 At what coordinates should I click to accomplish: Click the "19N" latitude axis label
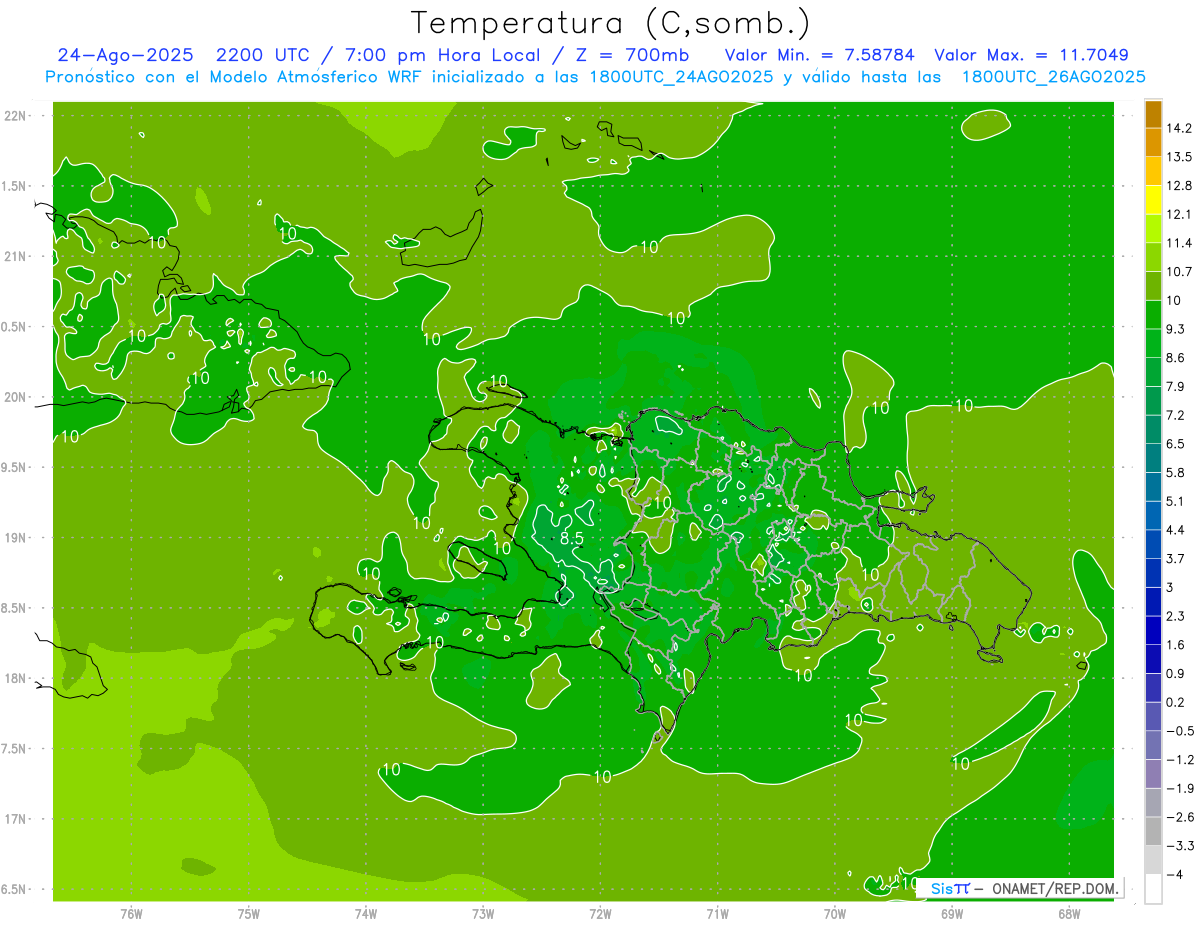coord(16,538)
